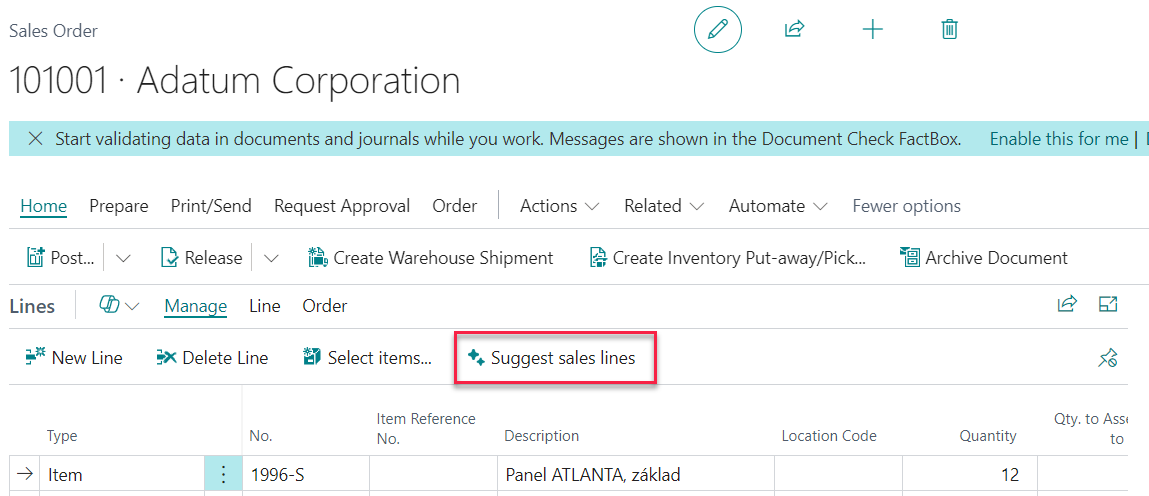Click the No. cell 1996-S
The height and width of the screenshot is (496, 1149).
coord(306,475)
